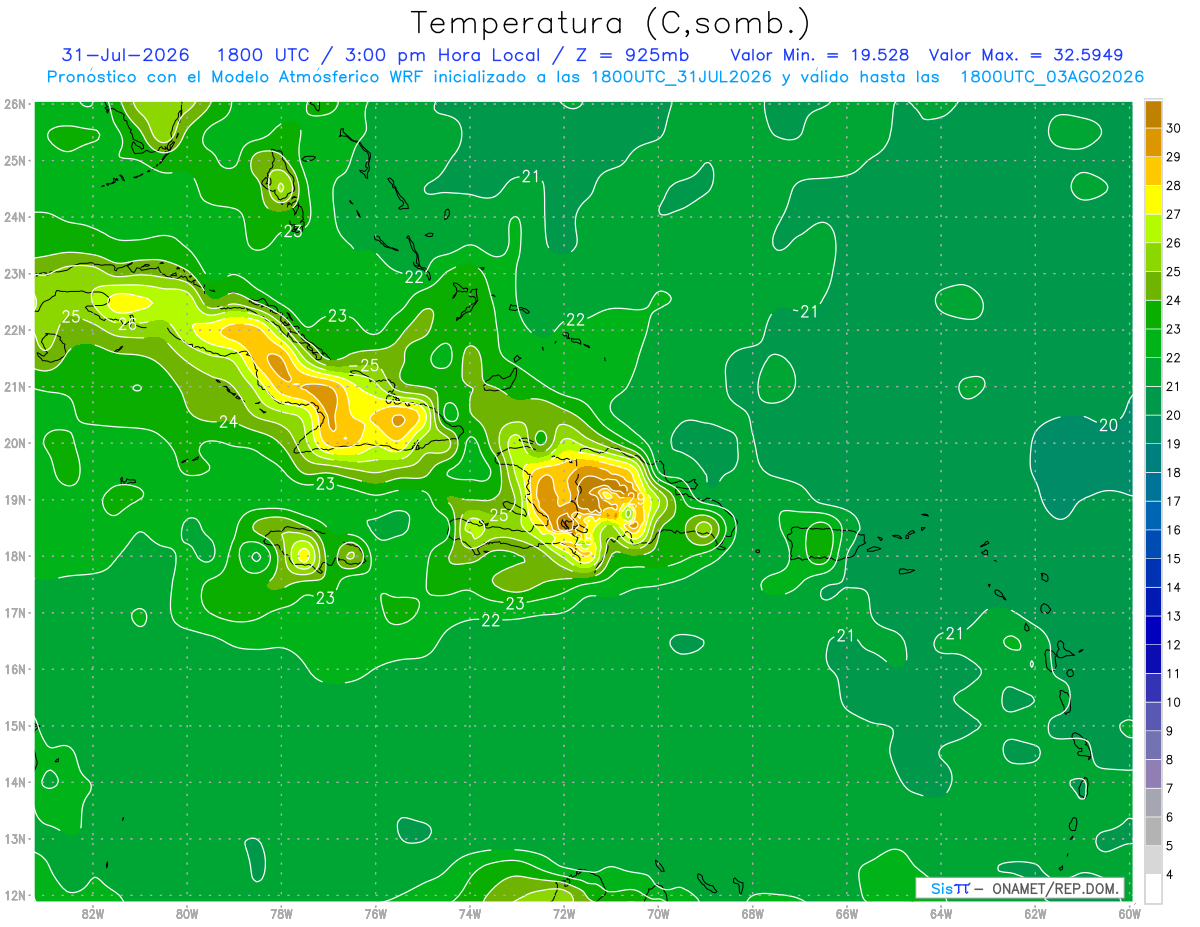Click the '24' contour label south of Cuba
1200x927 pixels.
click(x=228, y=422)
